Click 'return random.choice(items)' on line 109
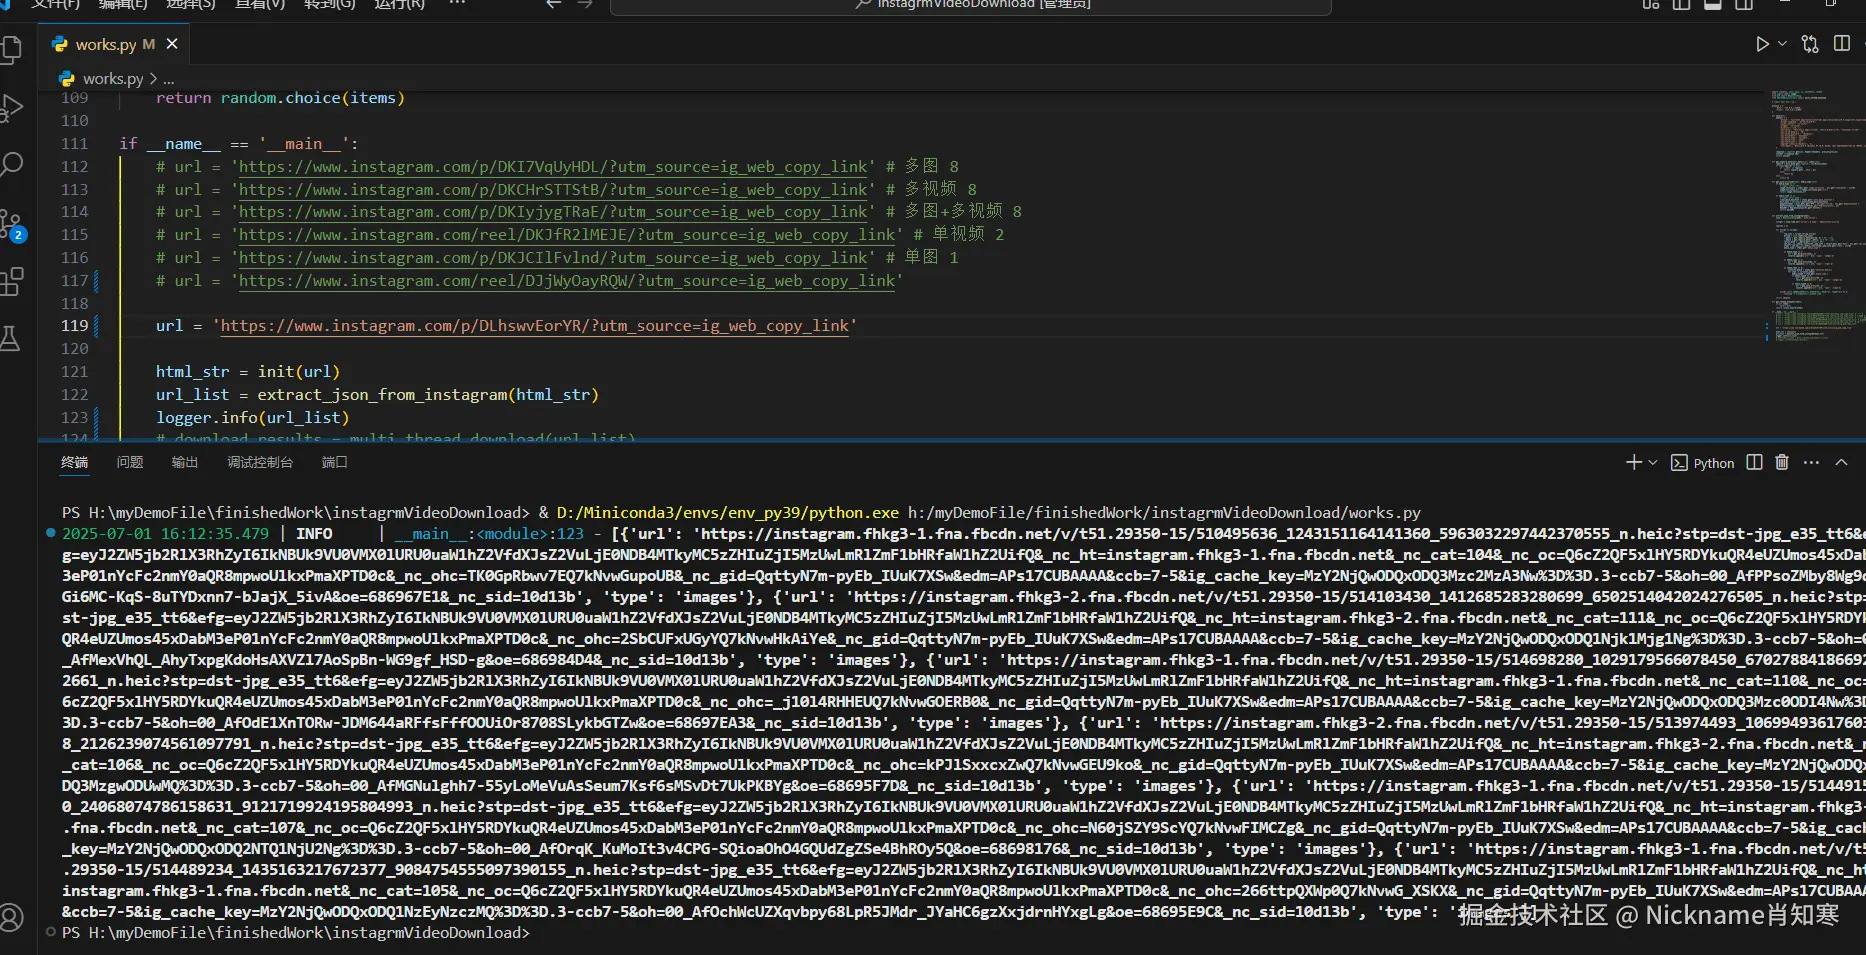Viewport: 1866px width, 955px height. tap(280, 98)
